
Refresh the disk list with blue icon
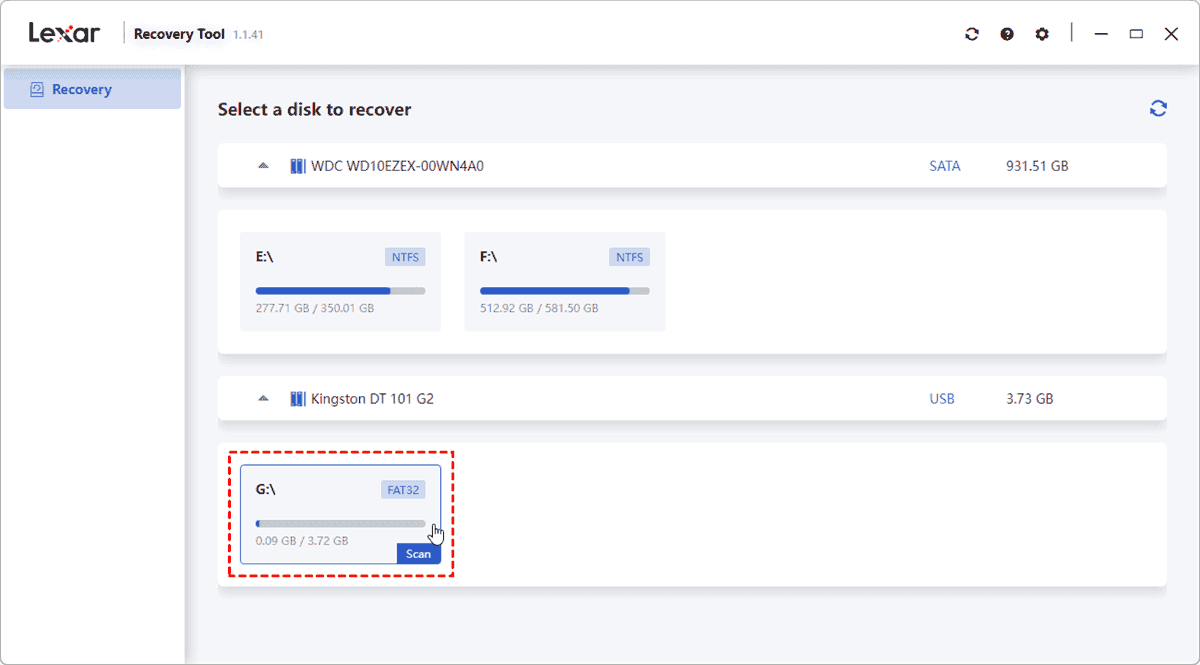[1158, 109]
